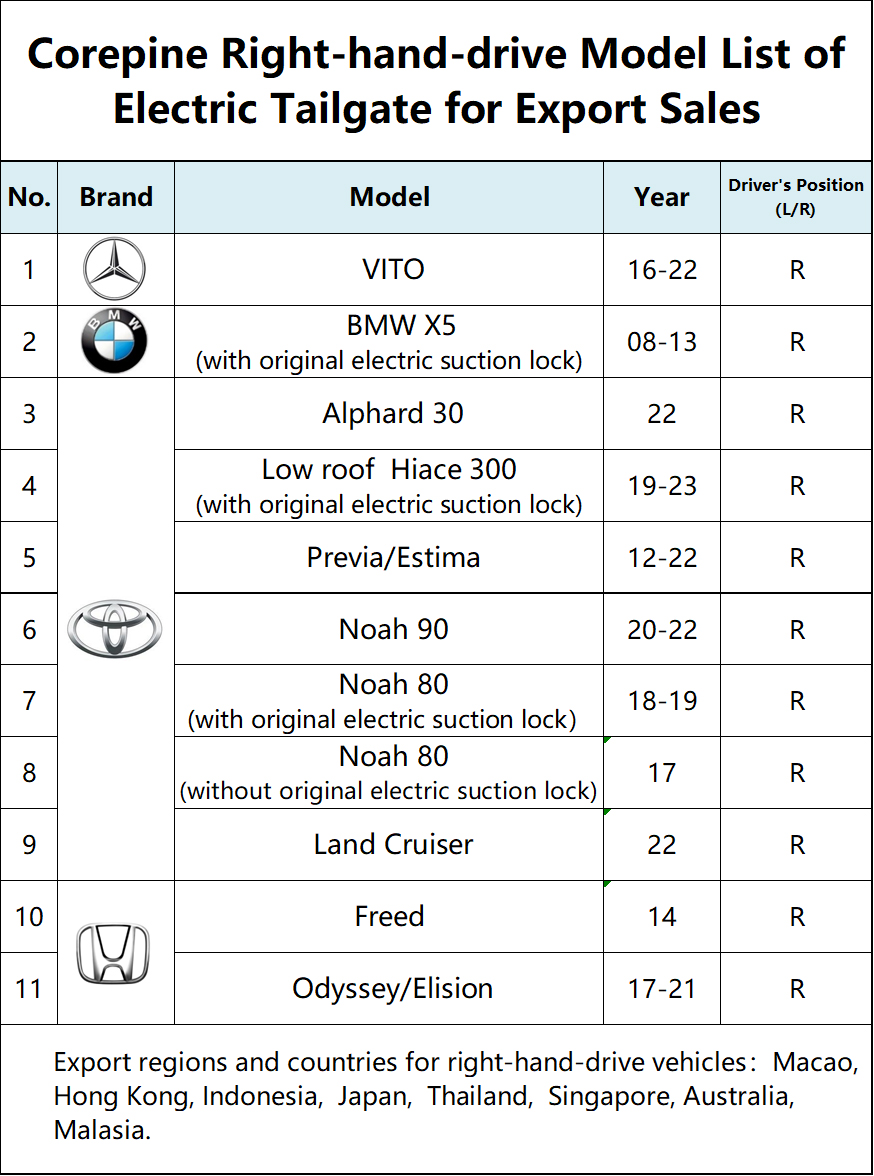The image size is (874, 1176).
Task: Click the Mercedes-Benz logo
Action: pyautogui.click(x=115, y=270)
